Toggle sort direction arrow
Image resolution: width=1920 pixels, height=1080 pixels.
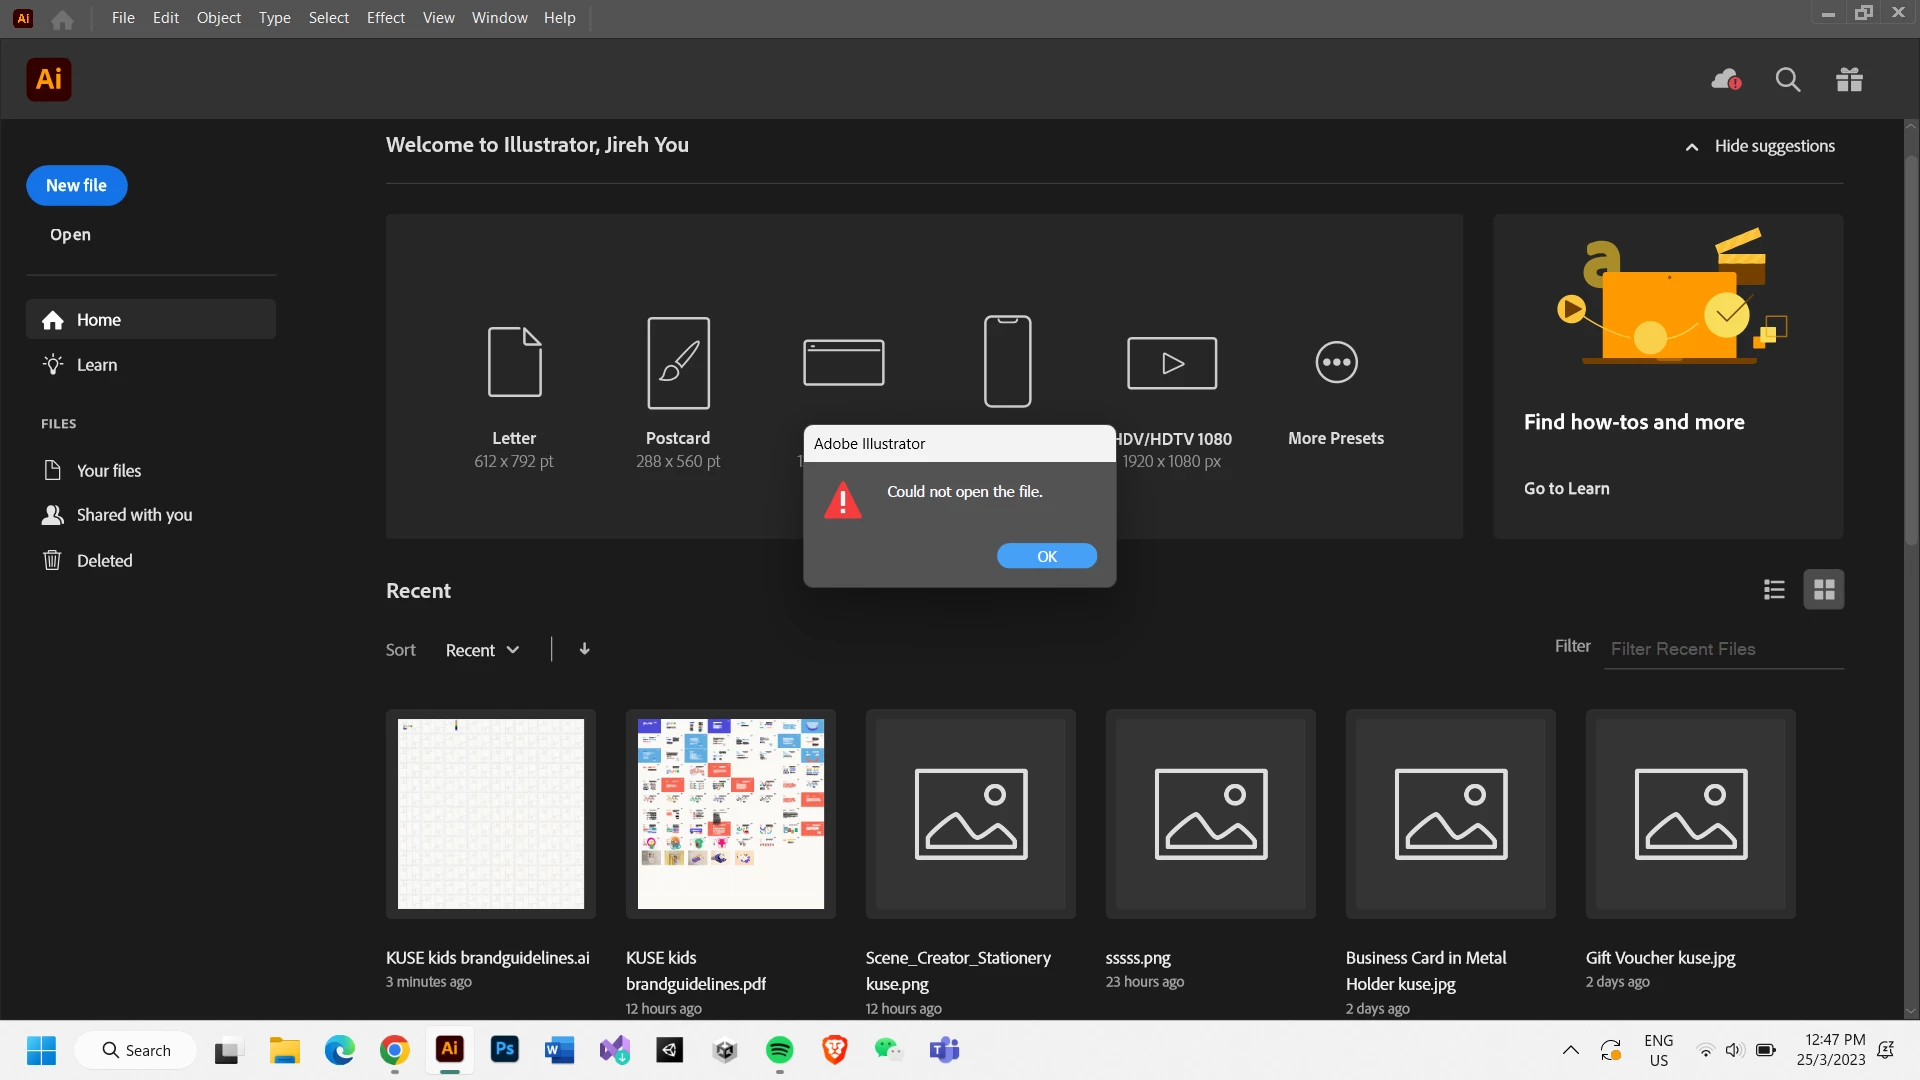585,649
